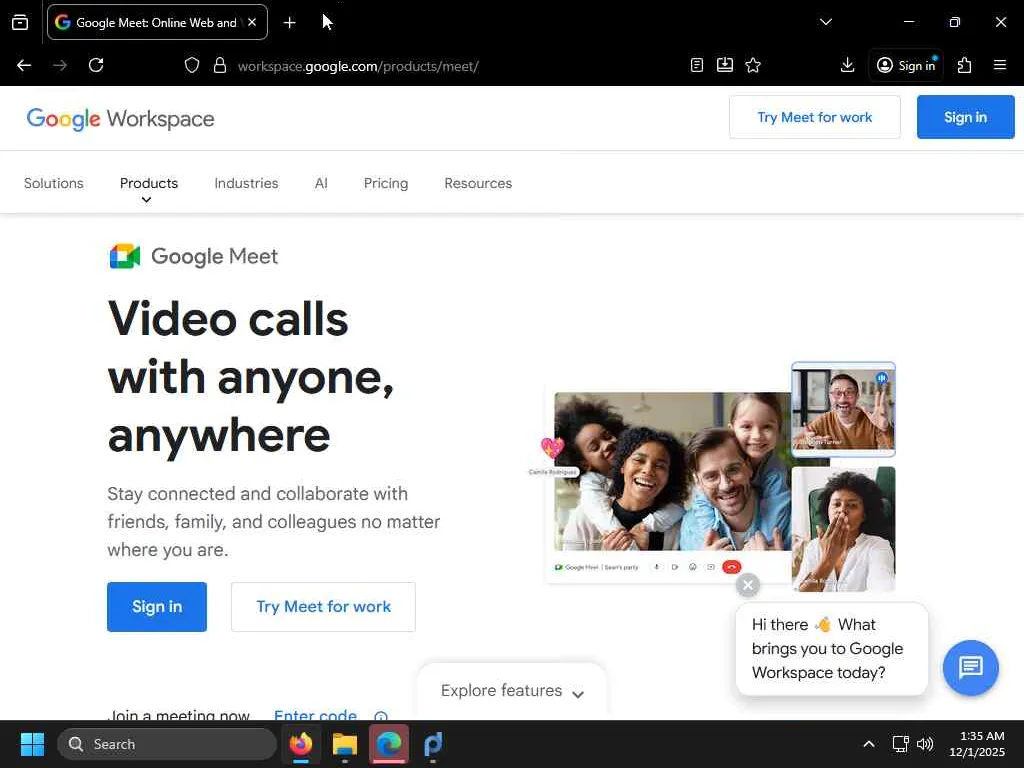Bookmark this page with the star icon
The width and height of the screenshot is (1024, 768).
[x=753, y=65]
